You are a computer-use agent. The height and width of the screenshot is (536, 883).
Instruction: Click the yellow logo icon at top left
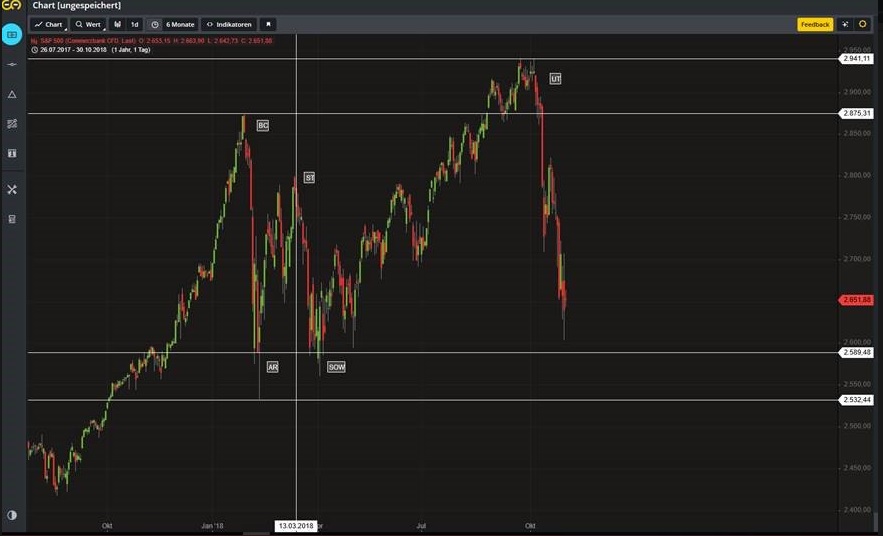pyautogui.click(x=11, y=5)
